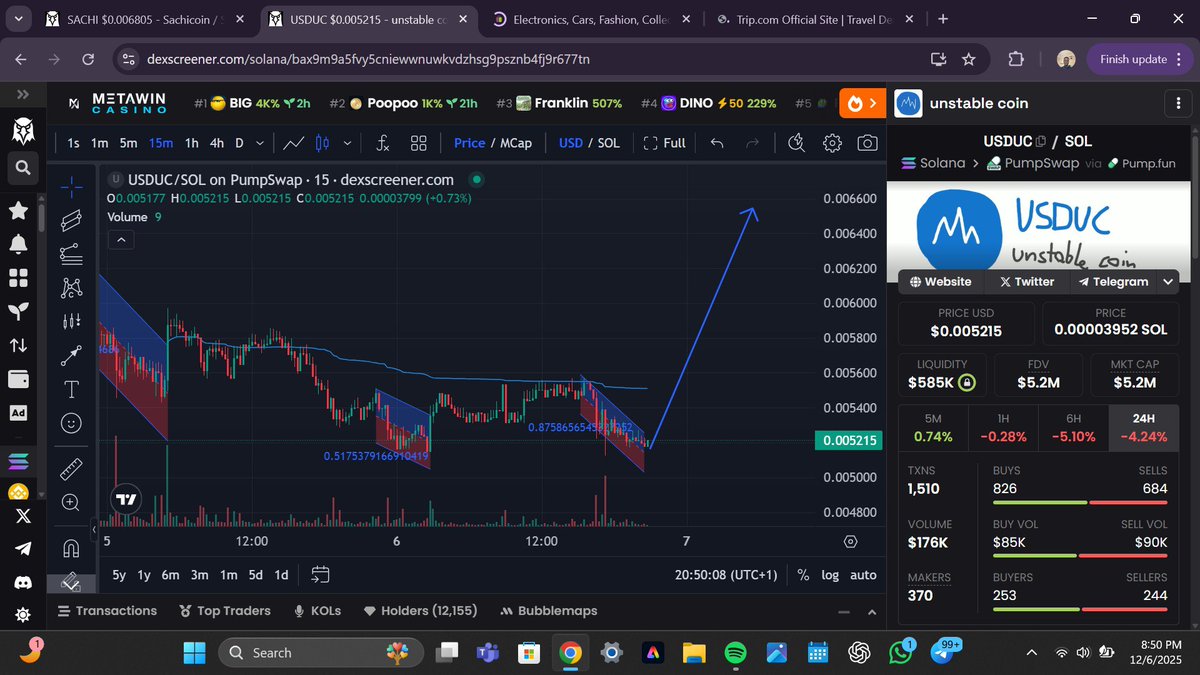Image resolution: width=1200 pixels, height=675 pixels.
Task: Open DexScreener search in sidebar
Action: coord(22,167)
